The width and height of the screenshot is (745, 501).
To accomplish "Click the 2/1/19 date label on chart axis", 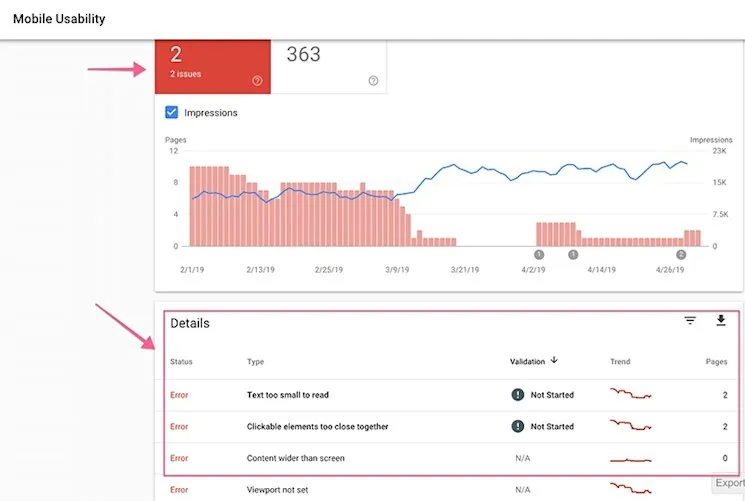I will pos(192,270).
